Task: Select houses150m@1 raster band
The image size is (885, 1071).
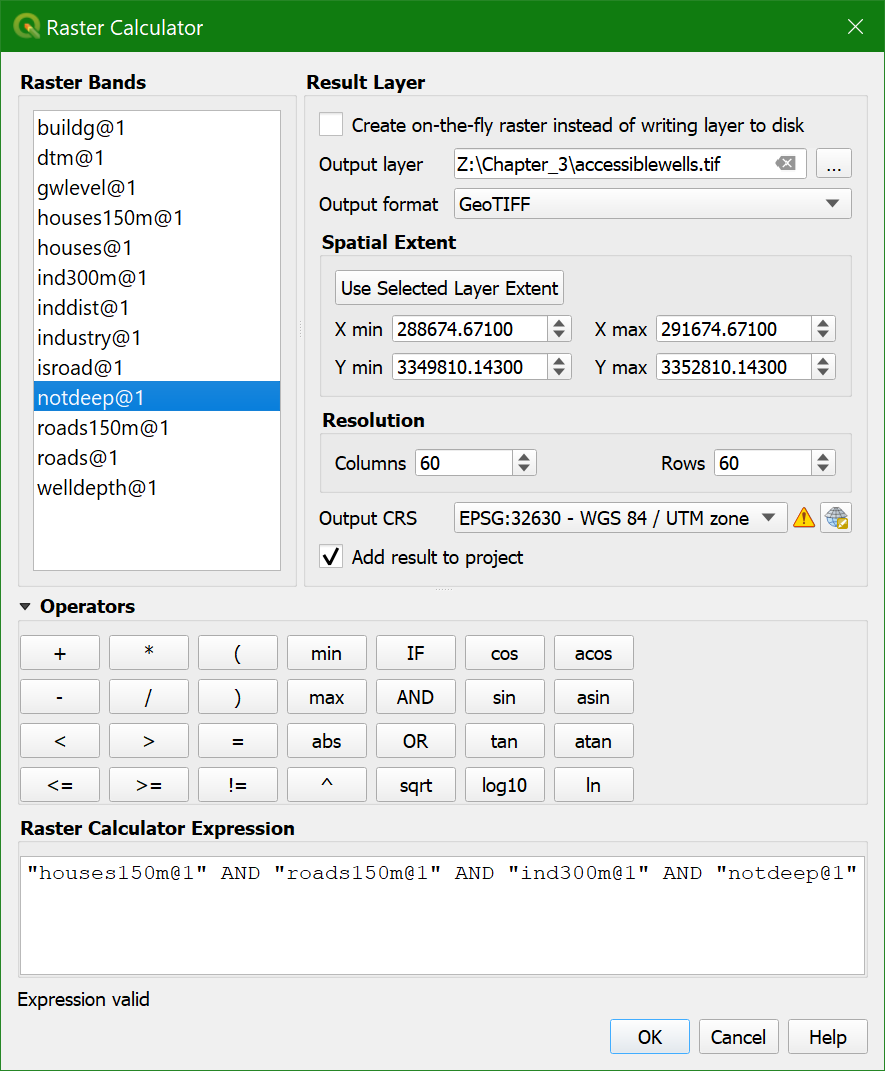Action: [x=157, y=218]
